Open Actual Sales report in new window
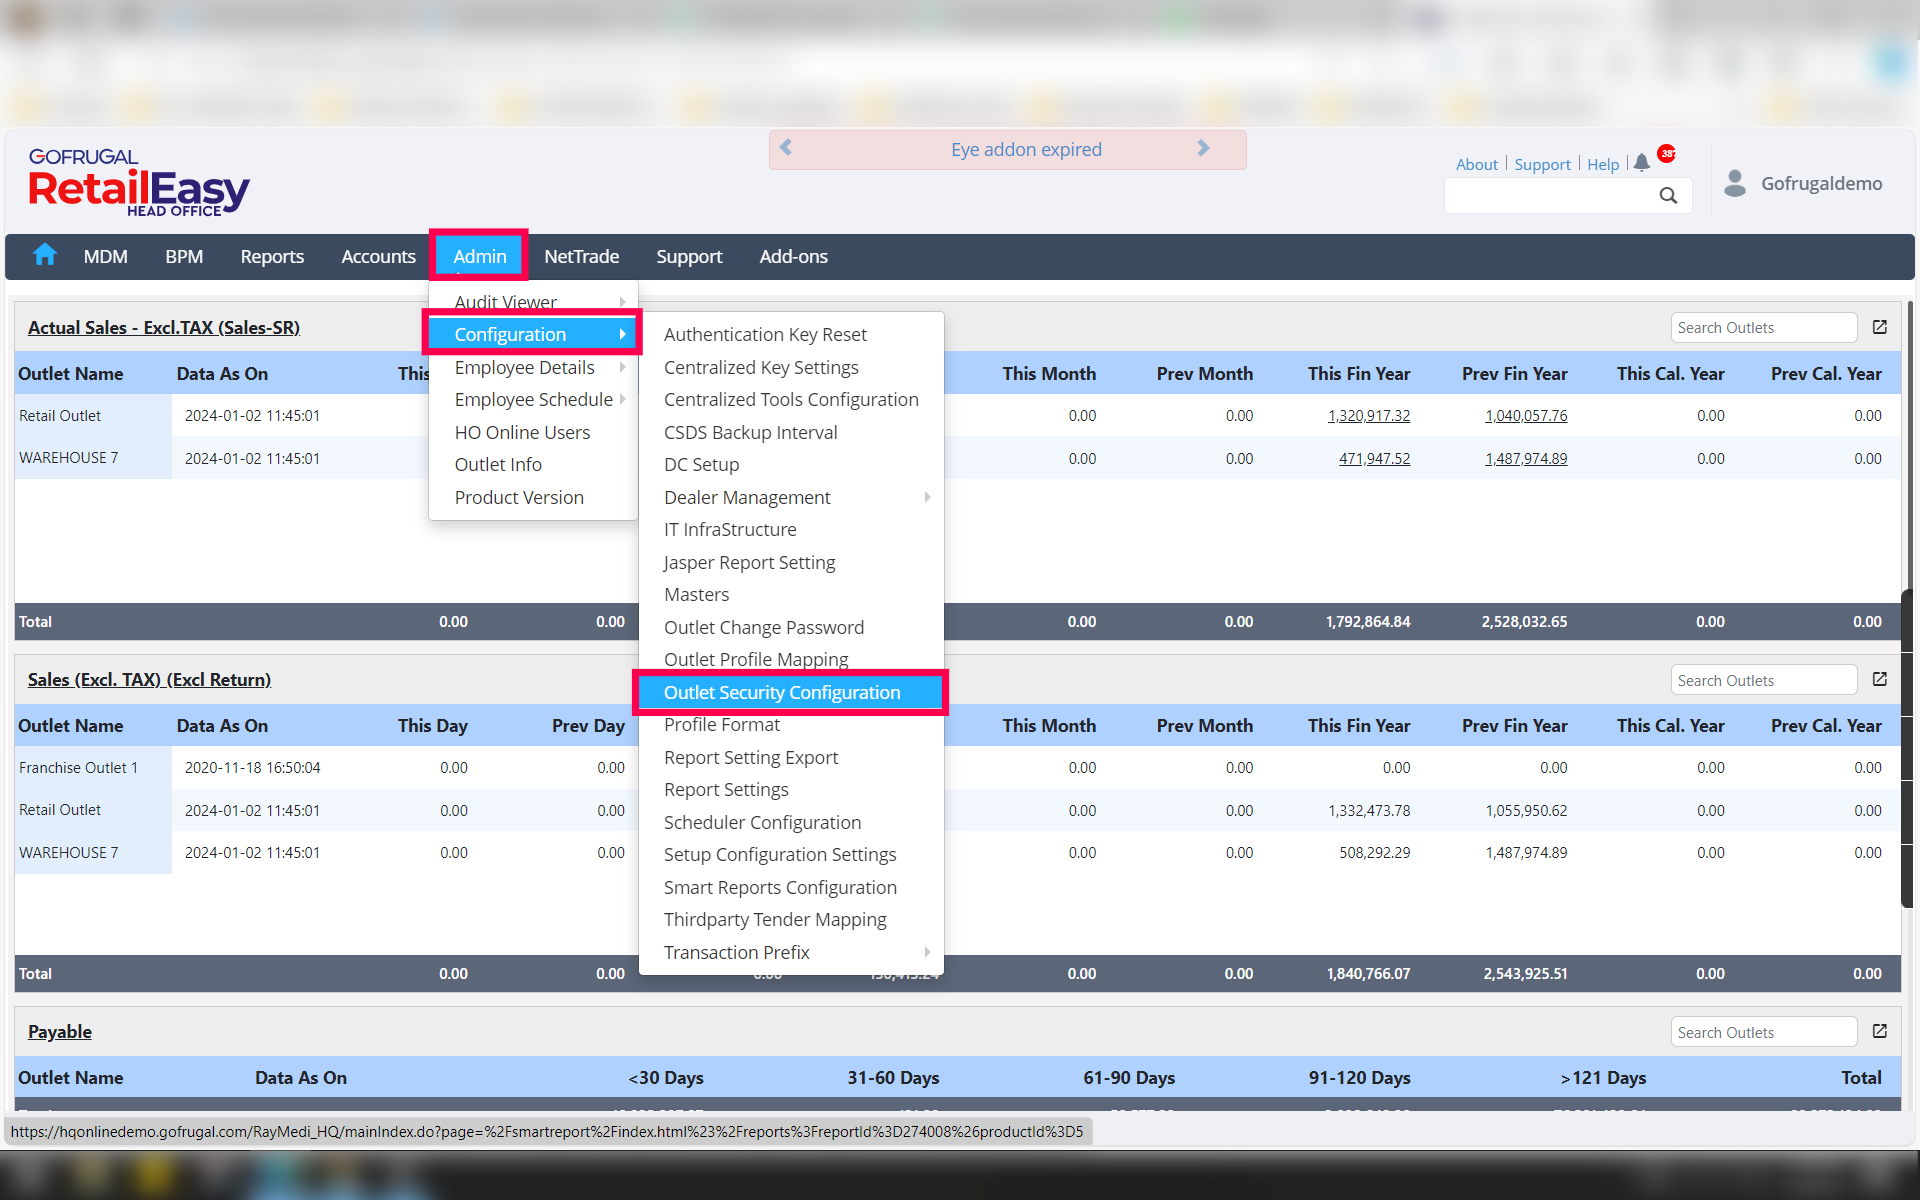The image size is (1920, 1200). [x=1879, y=327]
